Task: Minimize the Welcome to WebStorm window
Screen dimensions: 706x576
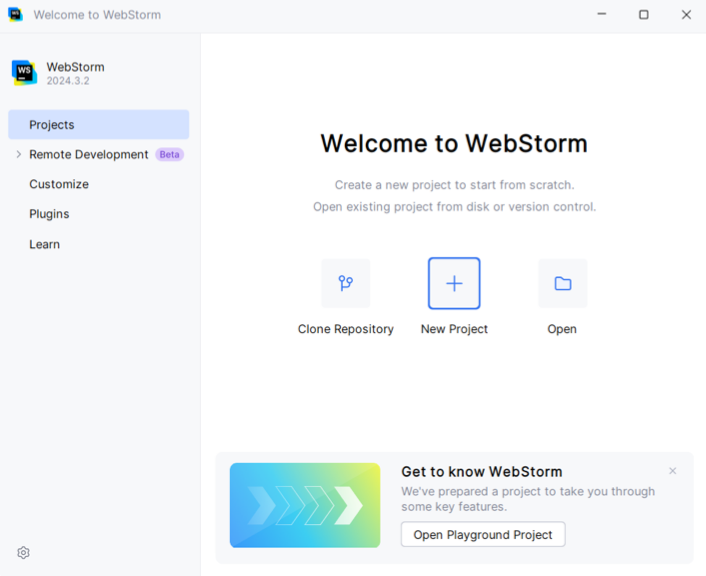Action: (602, 14)
